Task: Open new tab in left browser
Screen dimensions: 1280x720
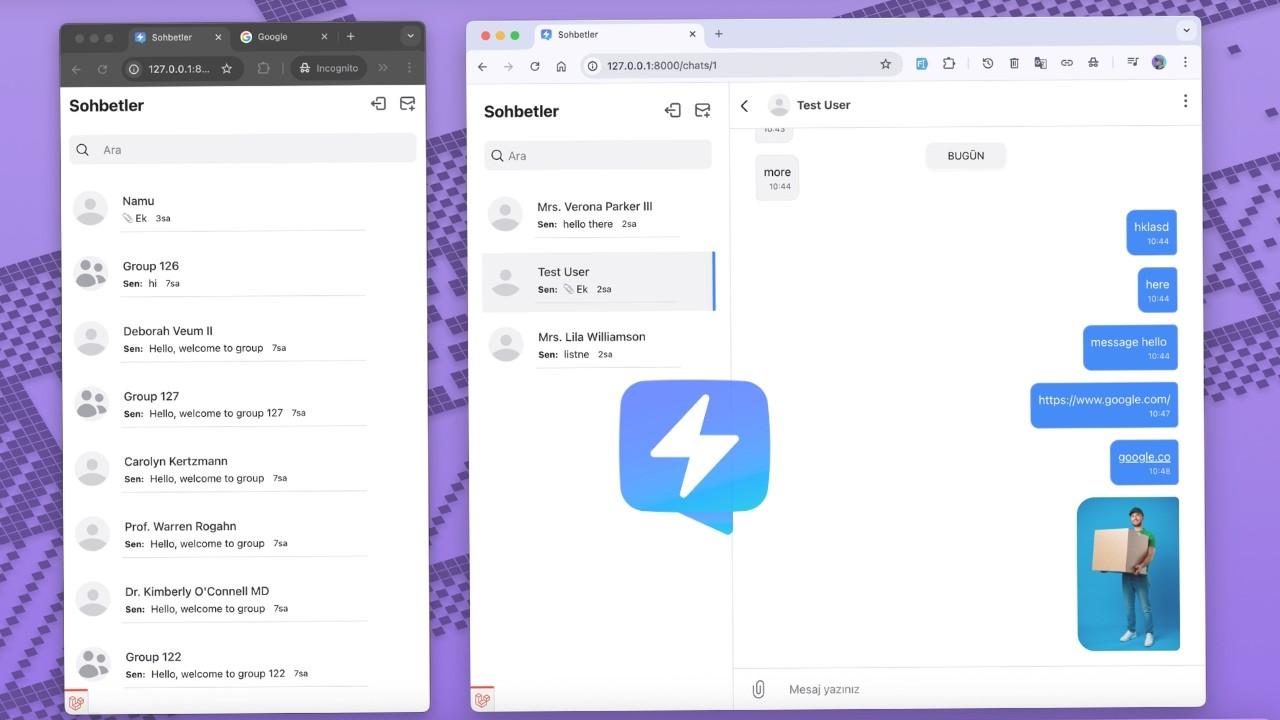Action: tap(350, 37)
